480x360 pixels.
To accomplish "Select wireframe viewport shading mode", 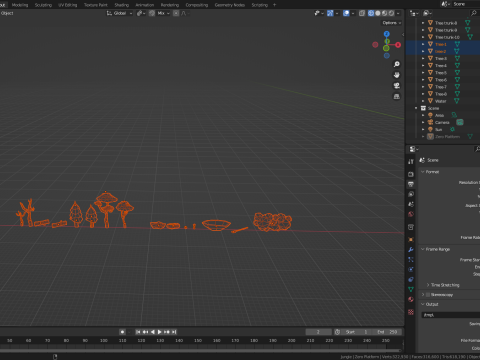I will tap(371, 13).
